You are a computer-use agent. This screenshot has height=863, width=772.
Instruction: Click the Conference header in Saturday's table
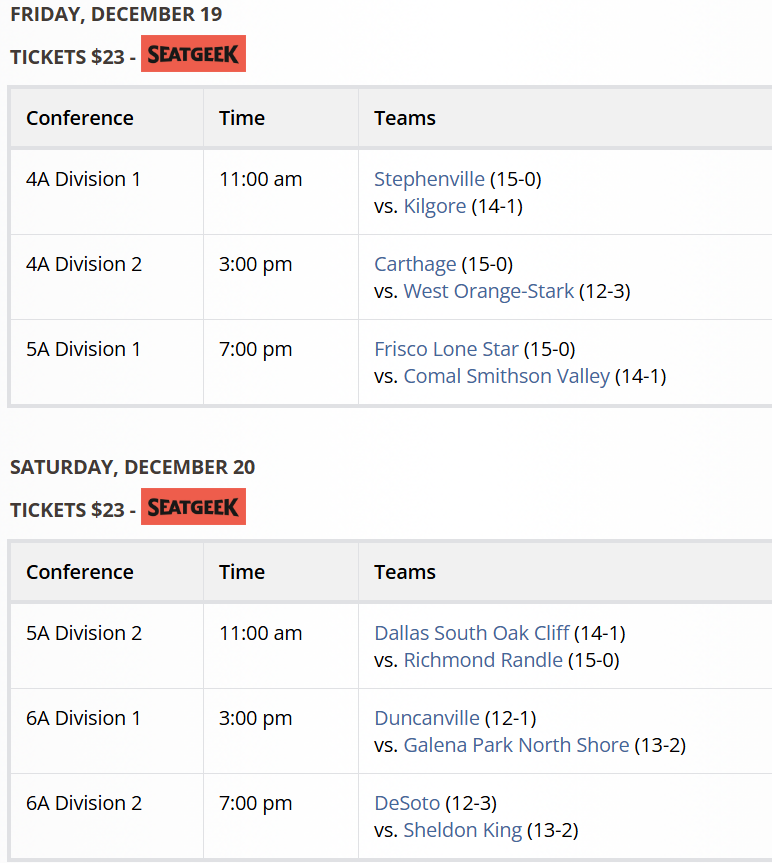click(80, 572)
